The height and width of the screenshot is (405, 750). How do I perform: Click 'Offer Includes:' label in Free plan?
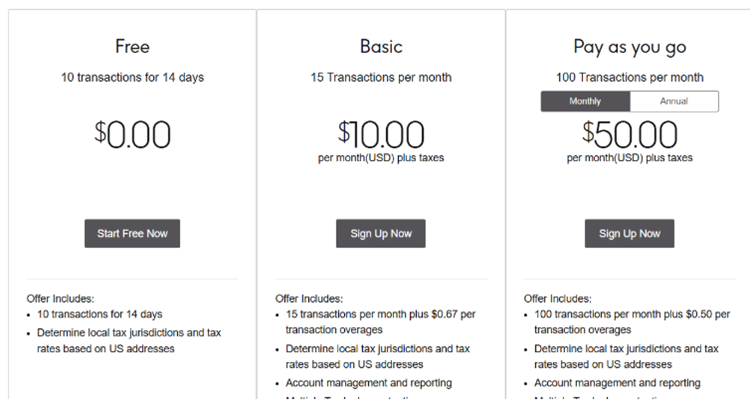coord(60,298)
